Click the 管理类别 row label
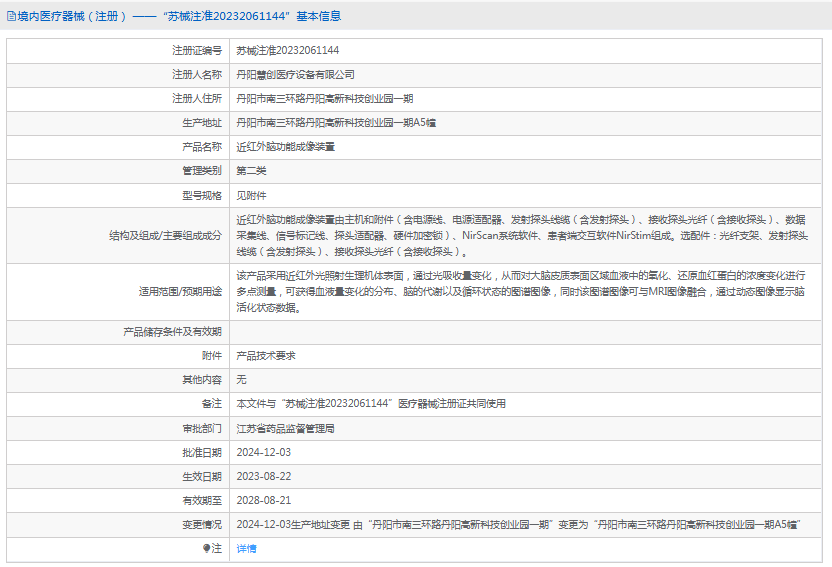Viewport: 832px width, 567px height. (202, 171)
